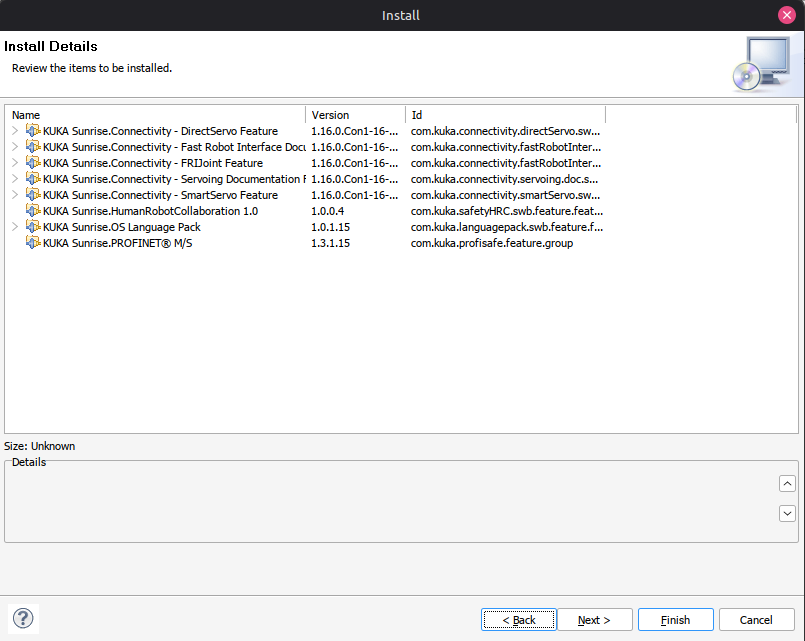Open the help question mark icon

point(23,618)
